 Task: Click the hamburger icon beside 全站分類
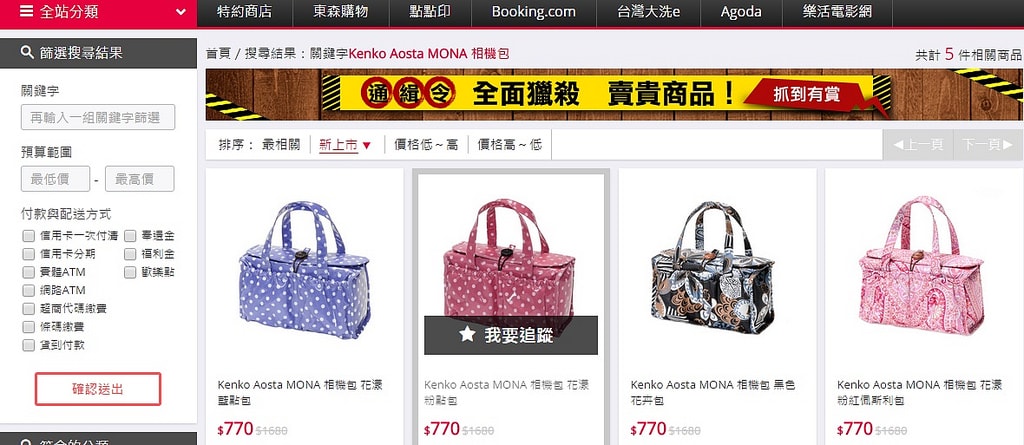coord(26,11)
